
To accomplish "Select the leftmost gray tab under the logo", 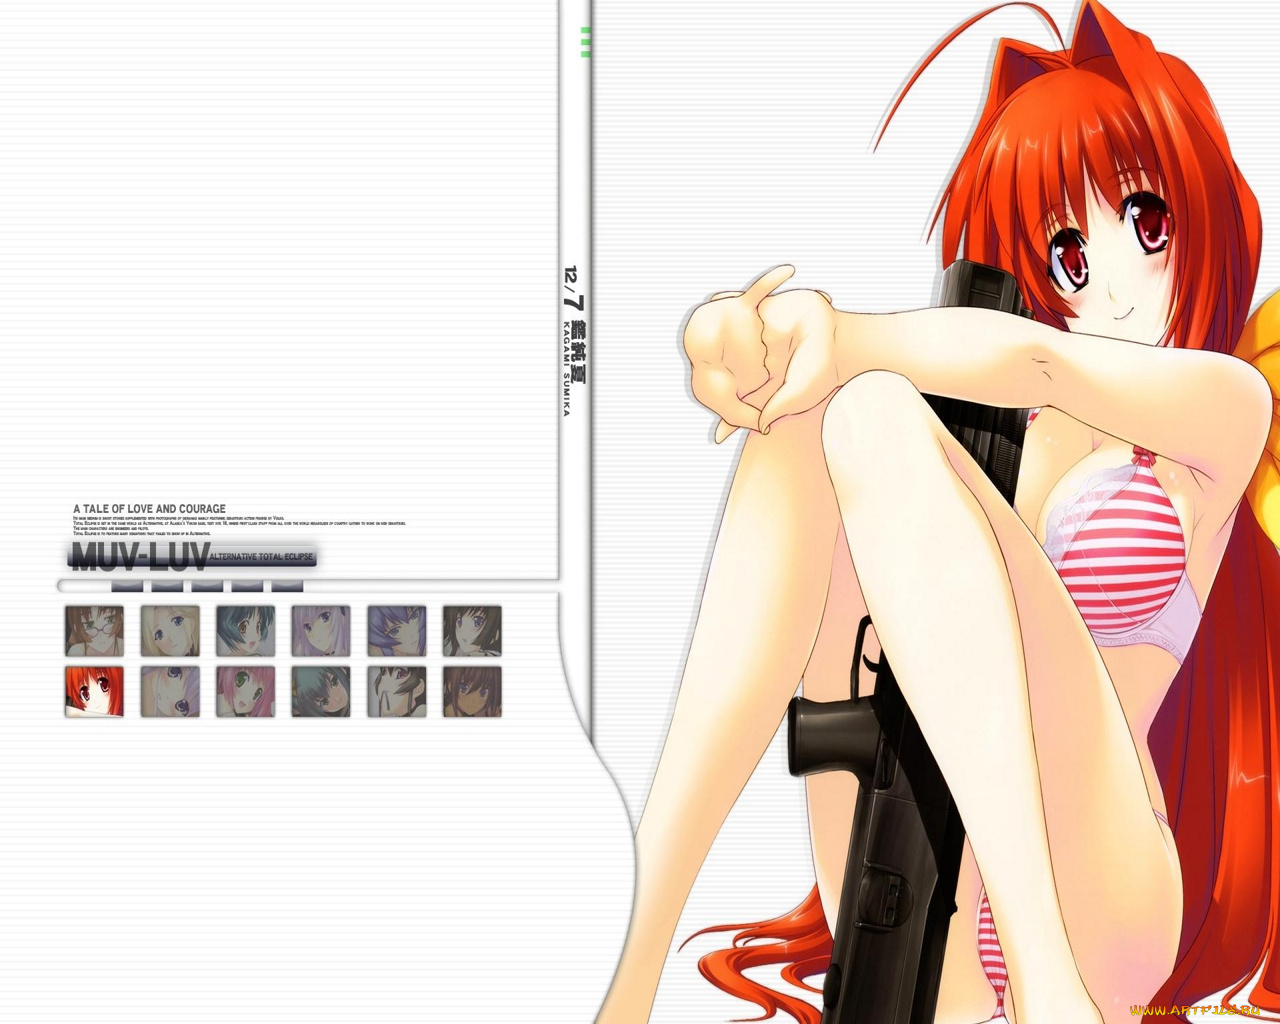I will [x=126, y=585].
